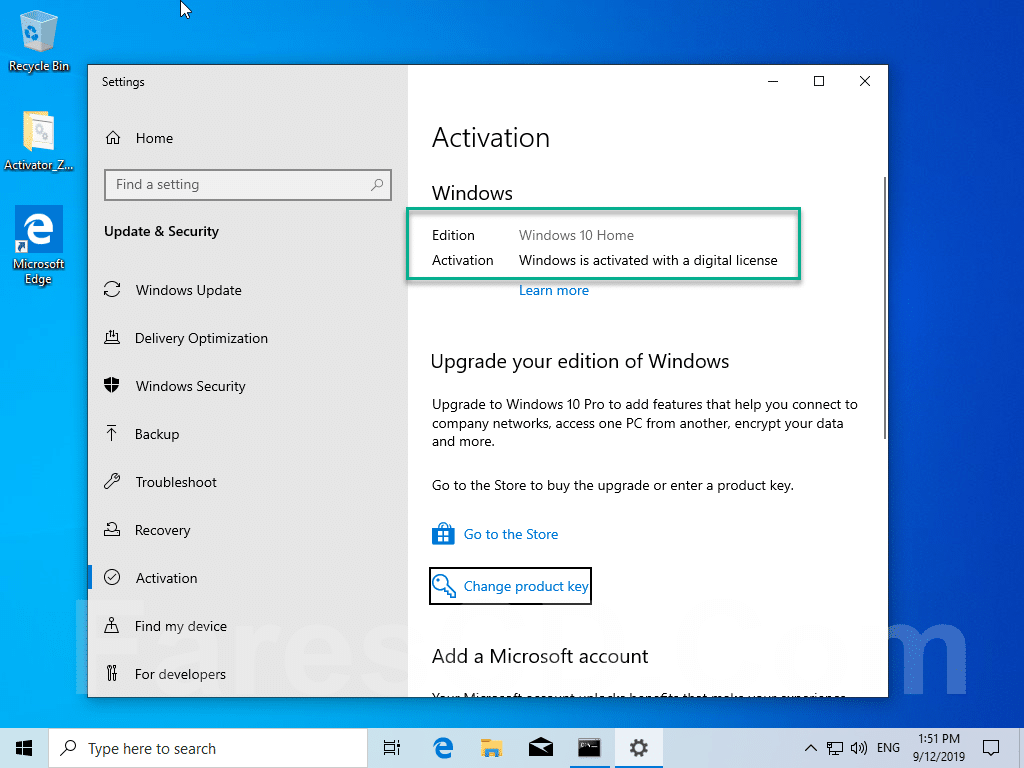The width and height of the screenshot is (1024, 768).
Task: Click the Store bag icon
Action: pyautogui.click(x=443, y=534)
